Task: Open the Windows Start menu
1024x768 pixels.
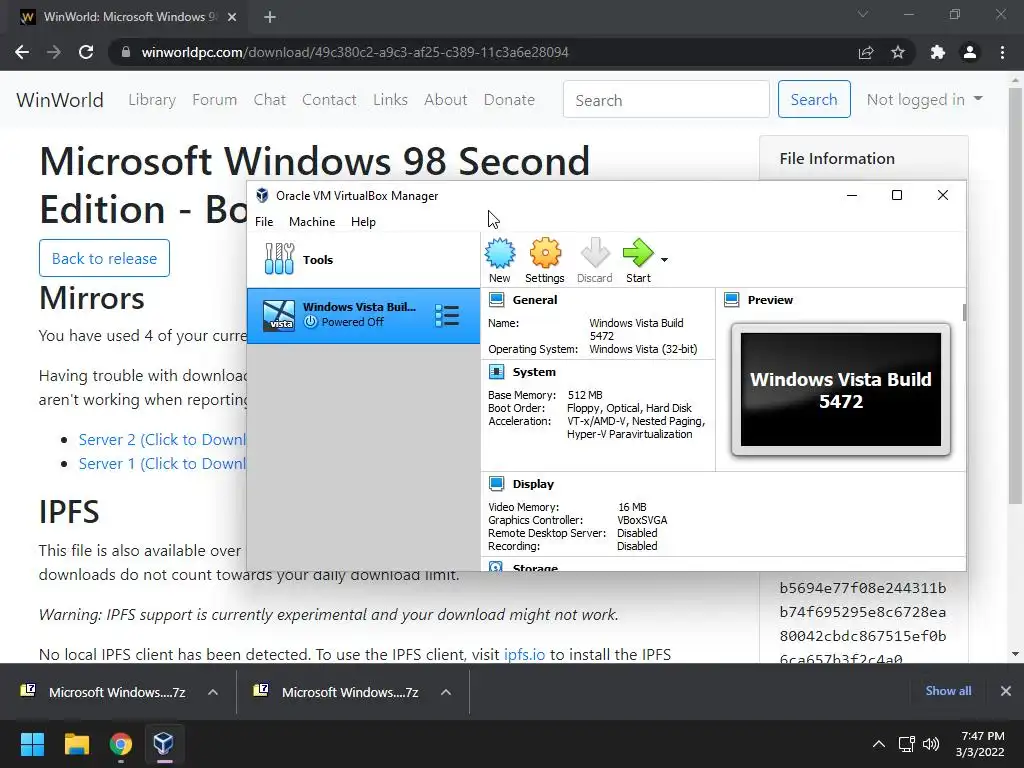Action: pyautogui.click(x=32, y=744)
